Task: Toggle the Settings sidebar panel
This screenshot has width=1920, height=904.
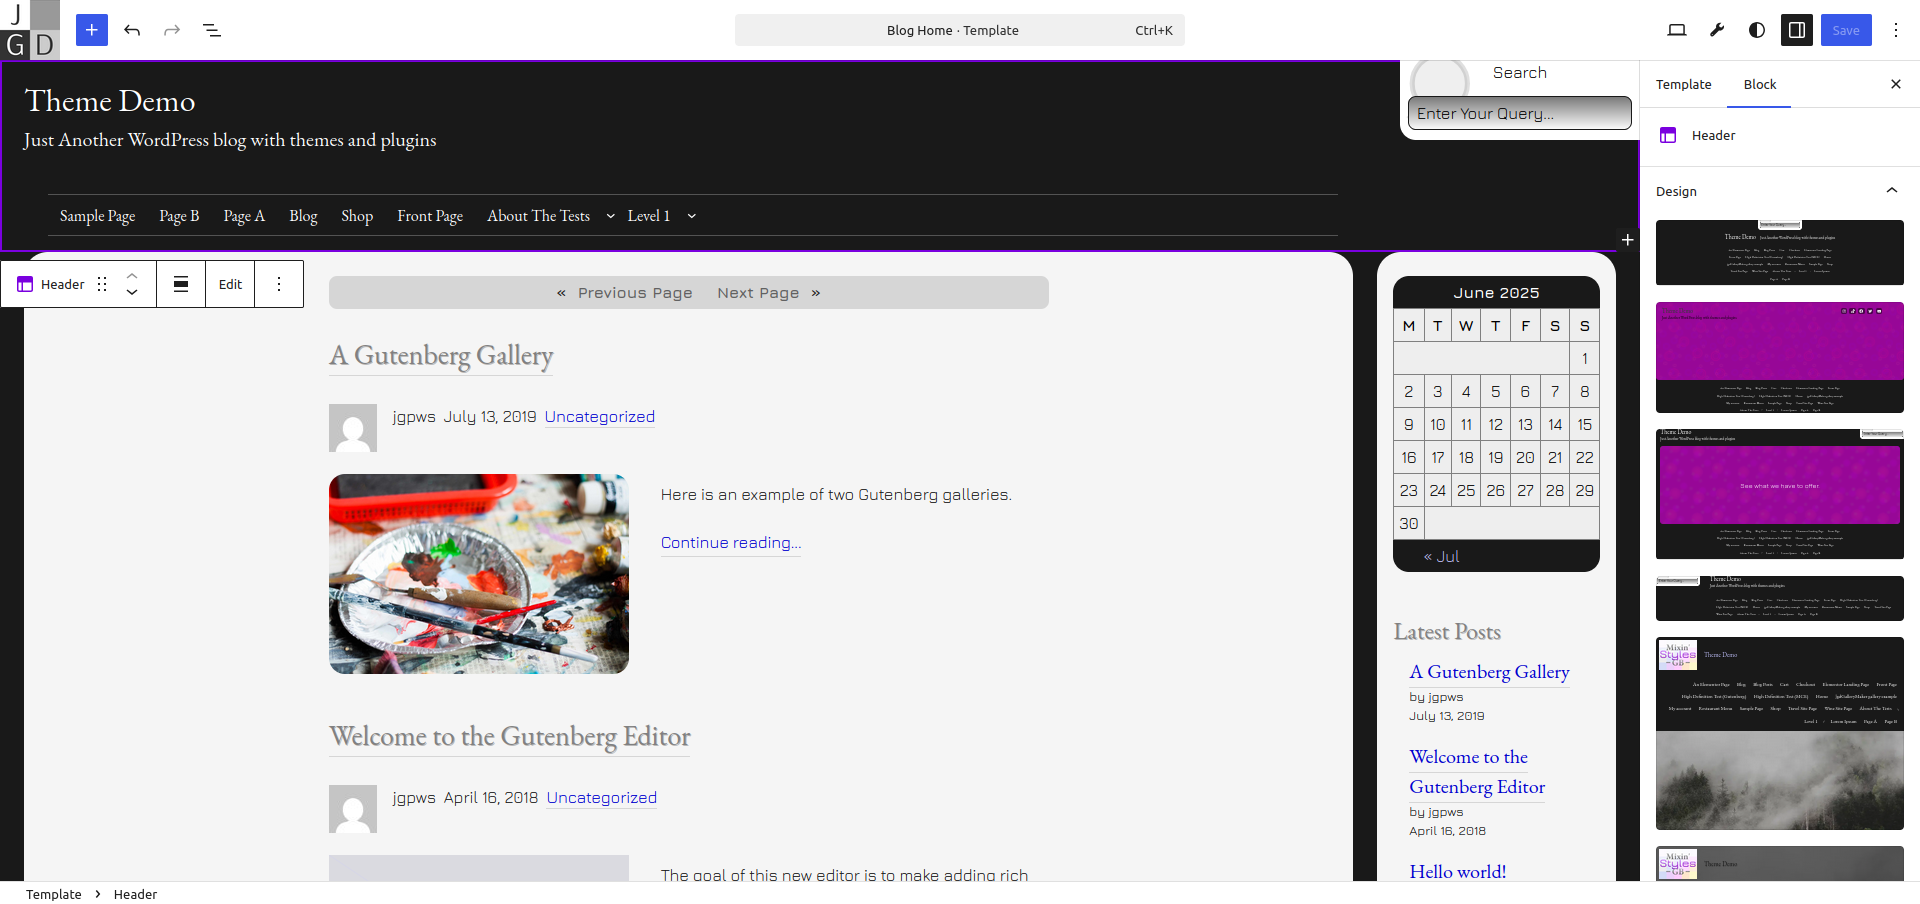Action: pos(1797,30)
